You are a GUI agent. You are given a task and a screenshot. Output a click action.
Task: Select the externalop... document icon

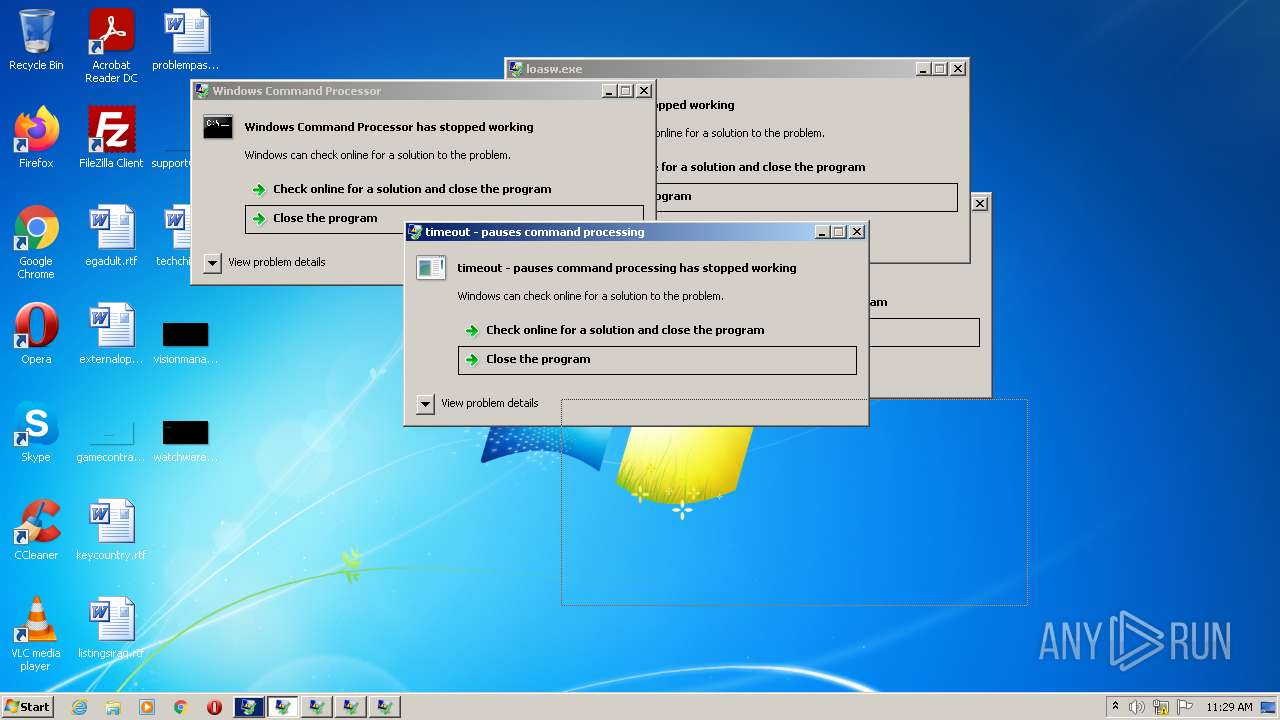tap(111, 333)
